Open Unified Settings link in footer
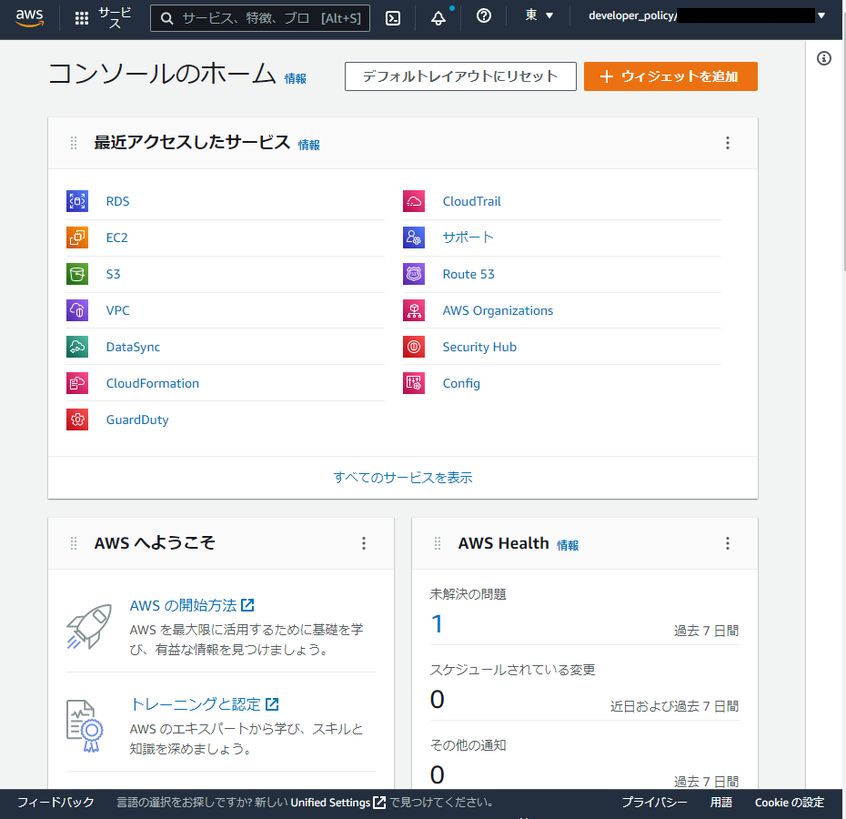 pyautogui.click(x=338, y=802)
